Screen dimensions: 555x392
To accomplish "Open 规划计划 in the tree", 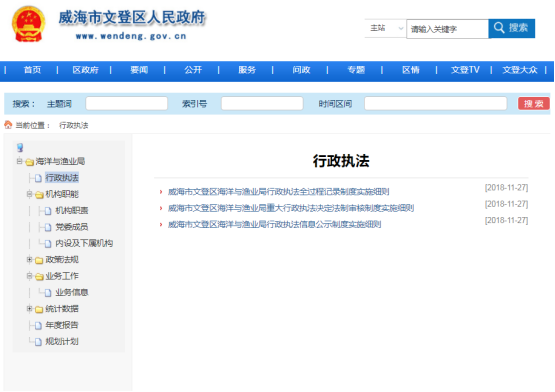I will [x=62, y=341].
